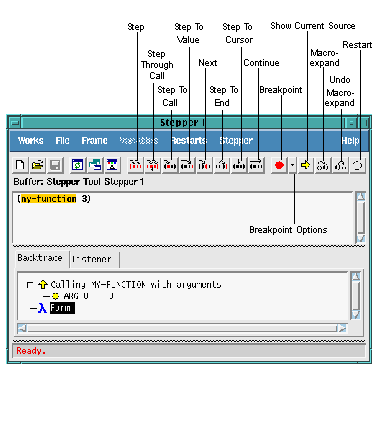Image resolution: width=383 pixels, height=427 pixels.
Task: Select the Calling MY-FUNCTION backtrace entry
Action: [136, 285]
